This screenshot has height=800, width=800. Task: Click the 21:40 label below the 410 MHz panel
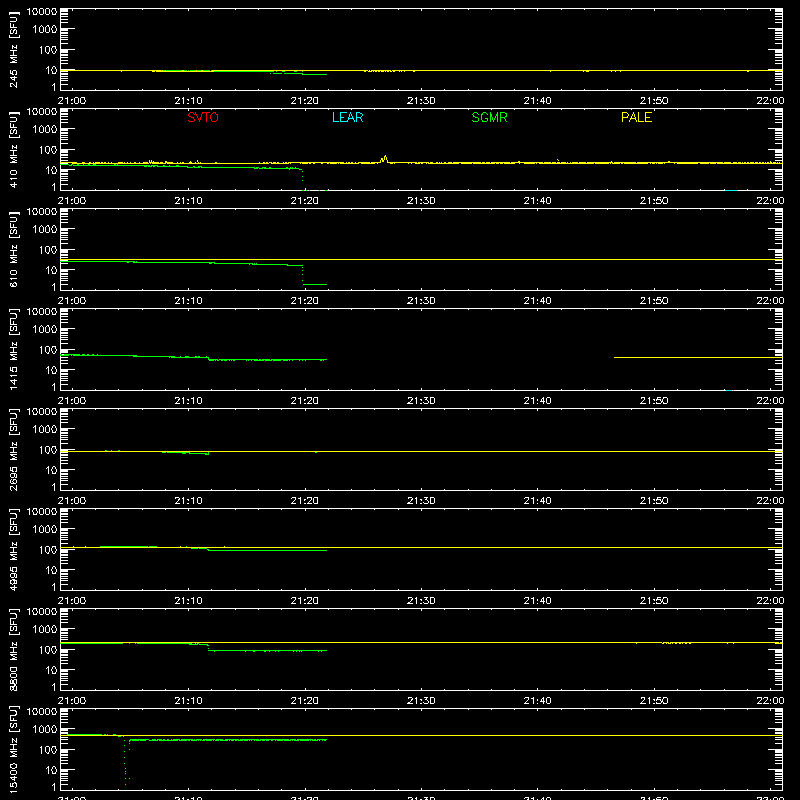[x=537, y=201]
